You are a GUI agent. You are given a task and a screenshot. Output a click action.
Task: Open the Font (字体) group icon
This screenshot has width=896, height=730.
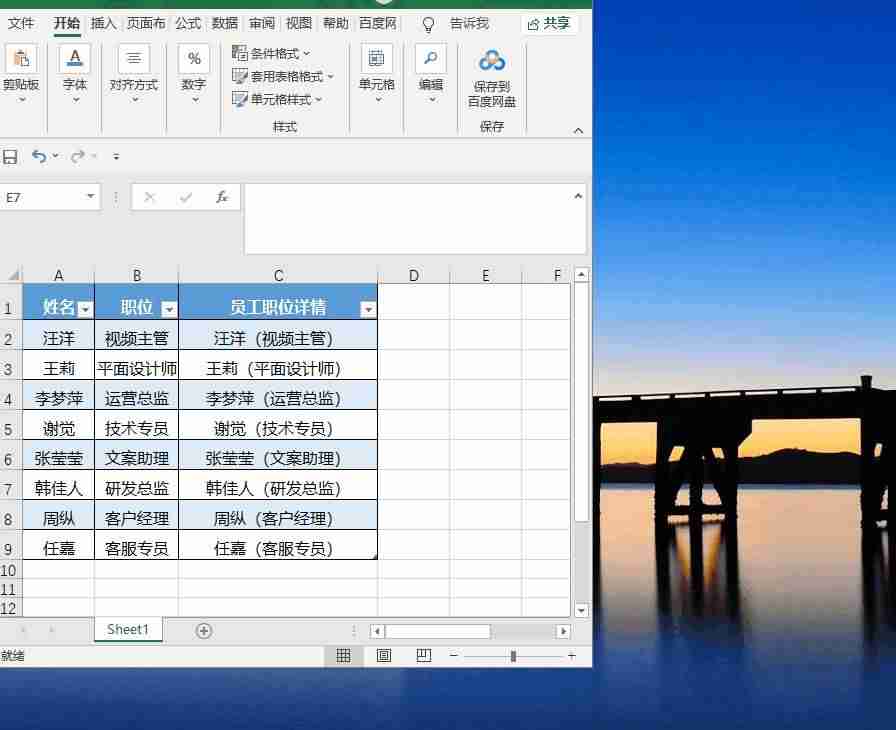(x=75, y=59)
